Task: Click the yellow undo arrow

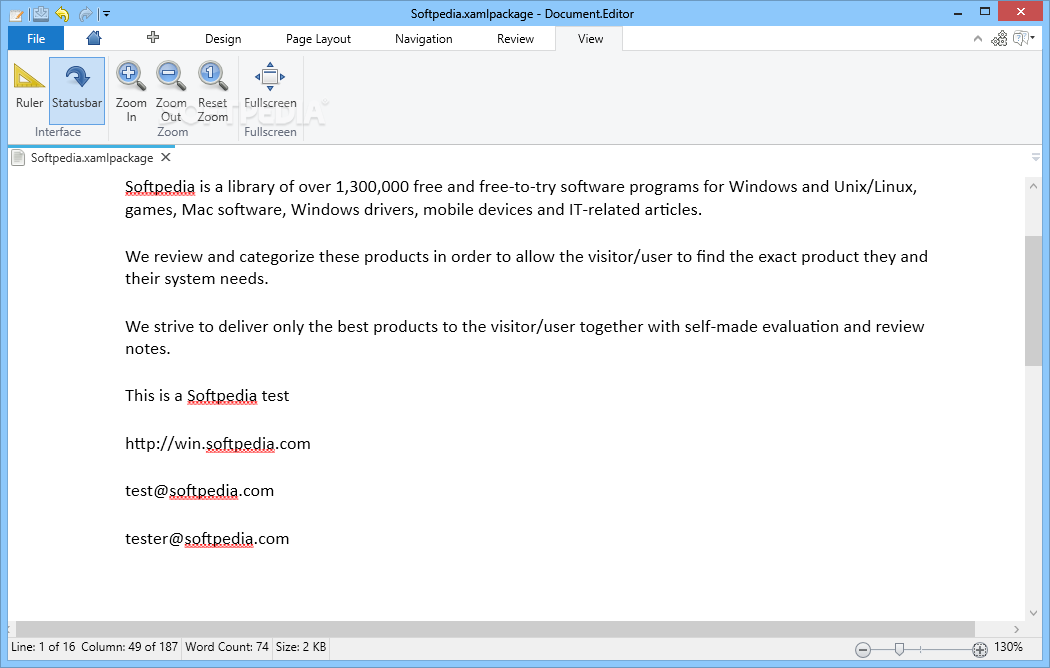Action: (62, 13)
